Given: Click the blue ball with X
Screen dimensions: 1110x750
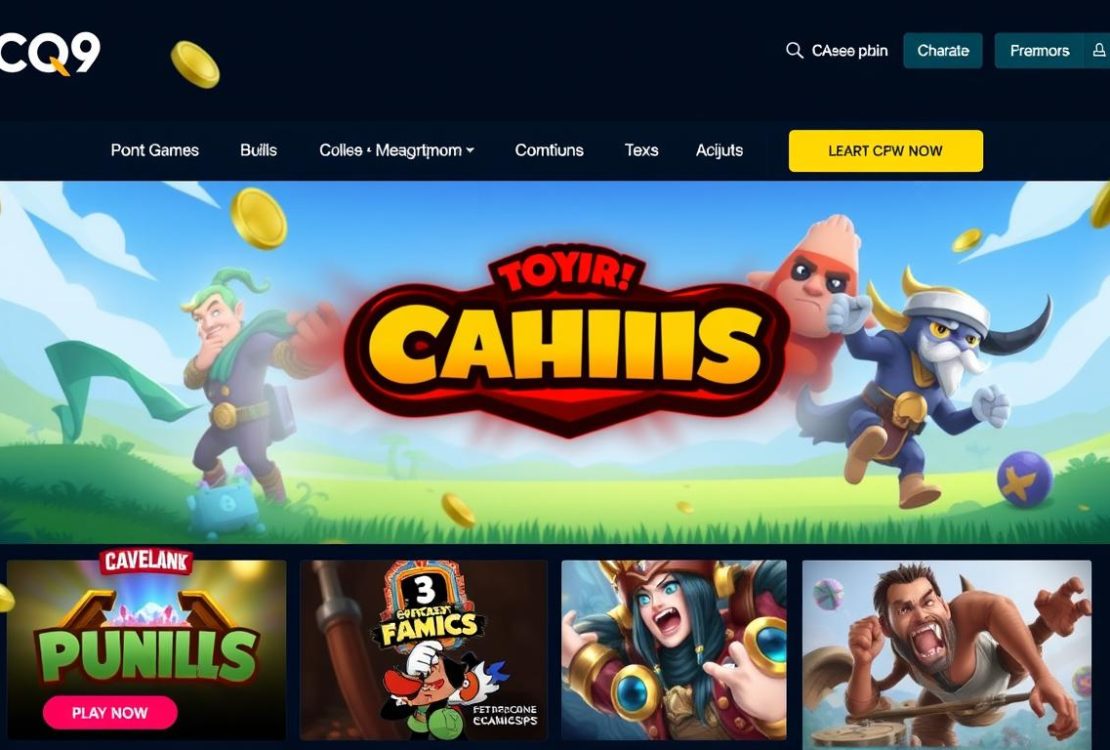Looking at the screenshot, I should click(1024, 479).
